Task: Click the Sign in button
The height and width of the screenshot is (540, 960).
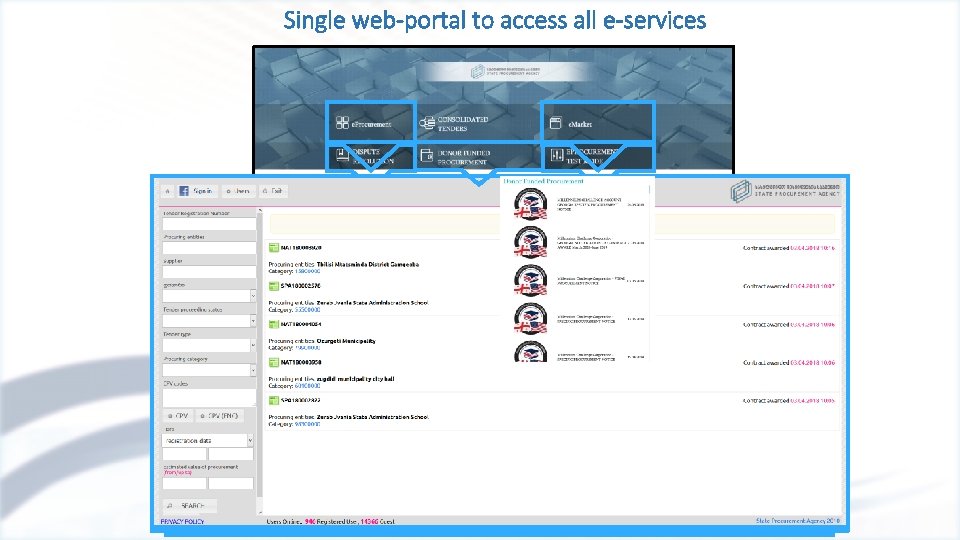Action: pyautogui.click(x=196, y=191)
